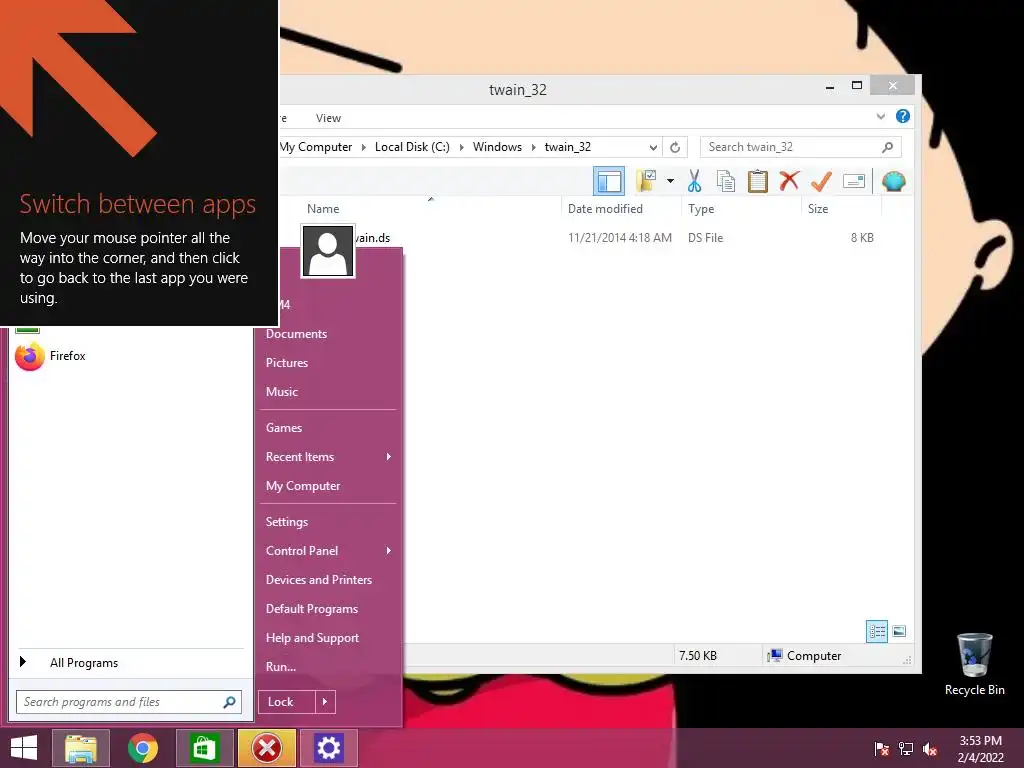This screenshot has height=768, width=1024.
Task: Open the Store from the taskbar
Action: tap(204, 748)
